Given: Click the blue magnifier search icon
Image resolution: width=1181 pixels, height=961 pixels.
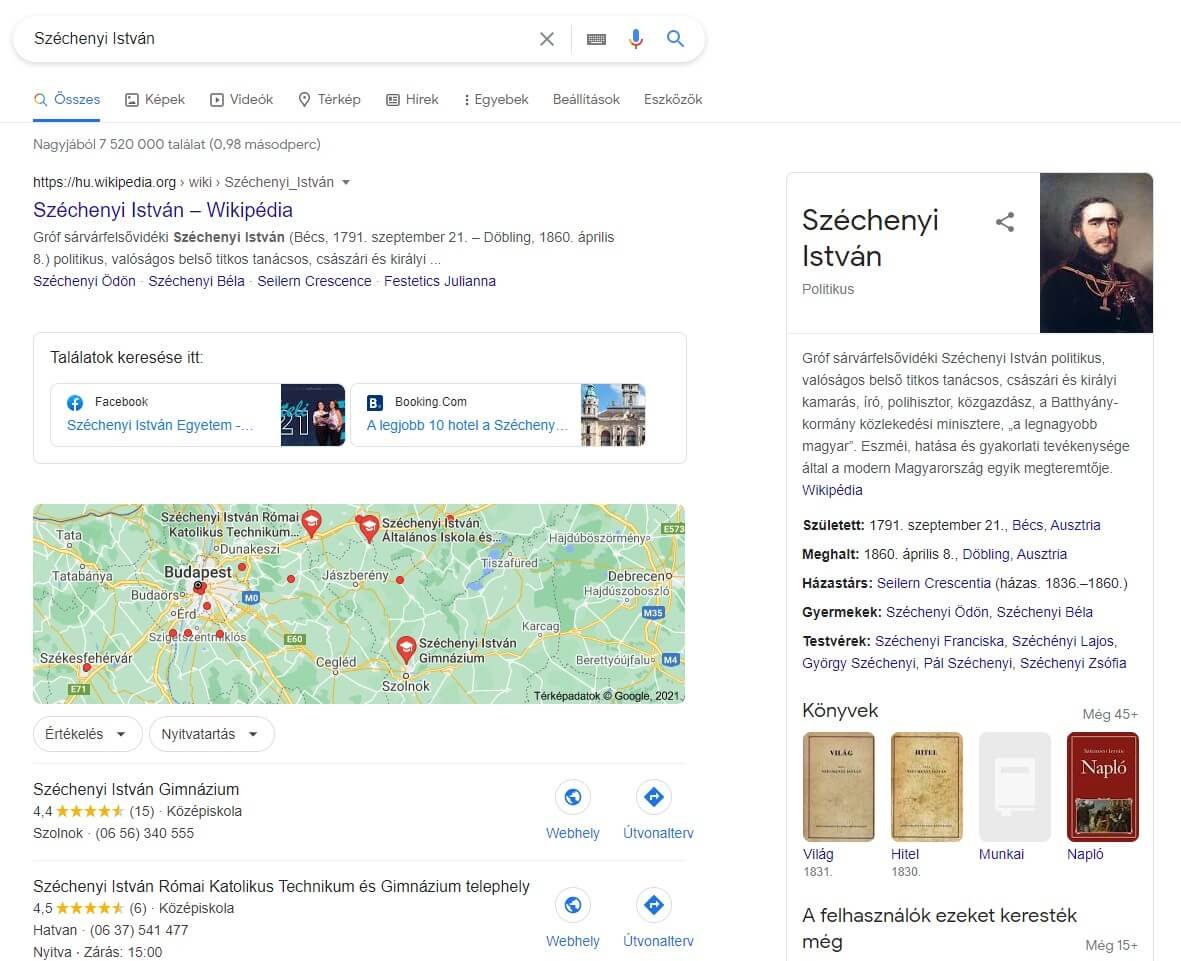Looking at the screenshot, I should point(675,39).
